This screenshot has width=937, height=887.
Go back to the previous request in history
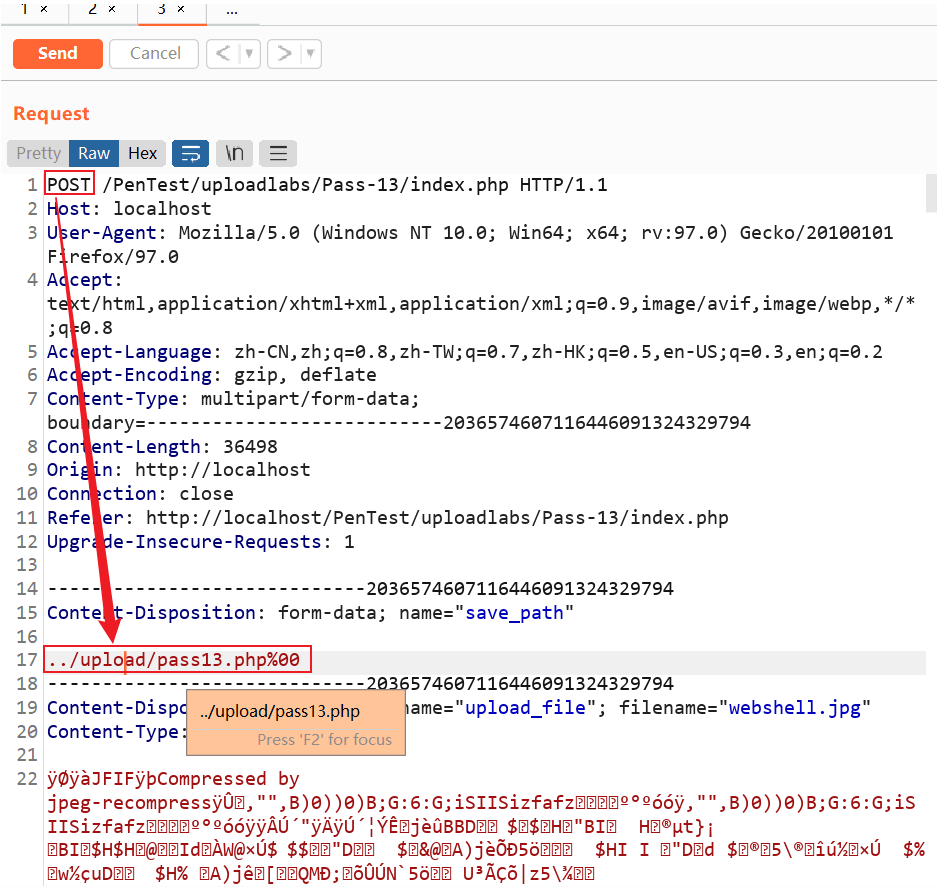[223, 54]
